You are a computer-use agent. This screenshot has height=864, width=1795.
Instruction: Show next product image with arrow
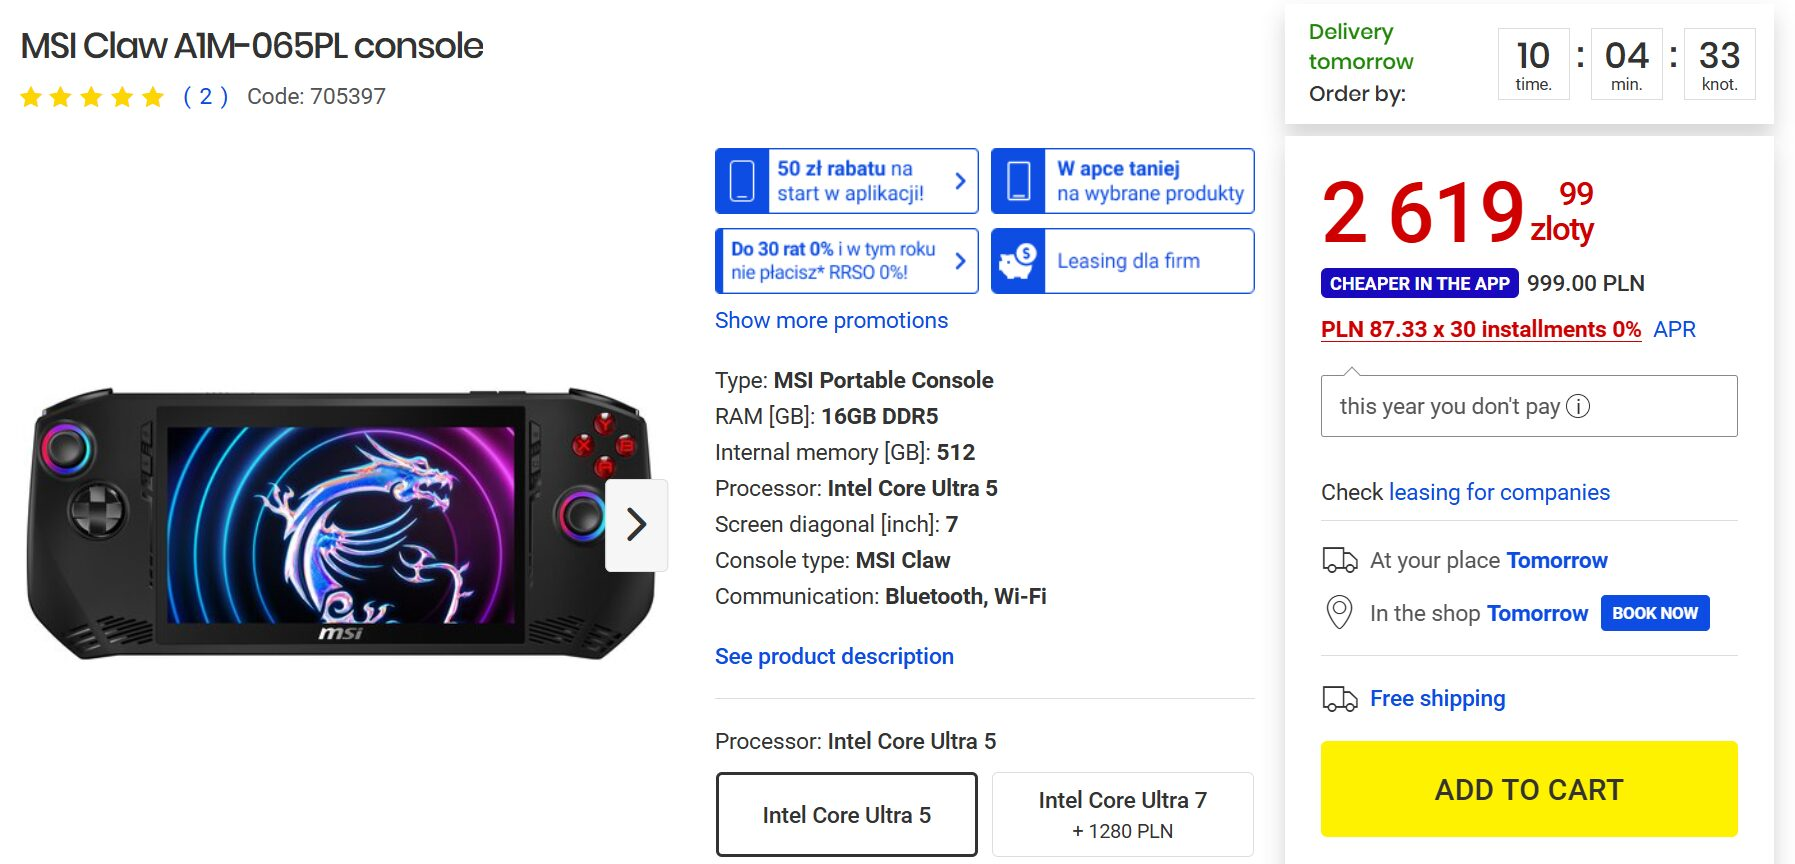tap(637, 525)
